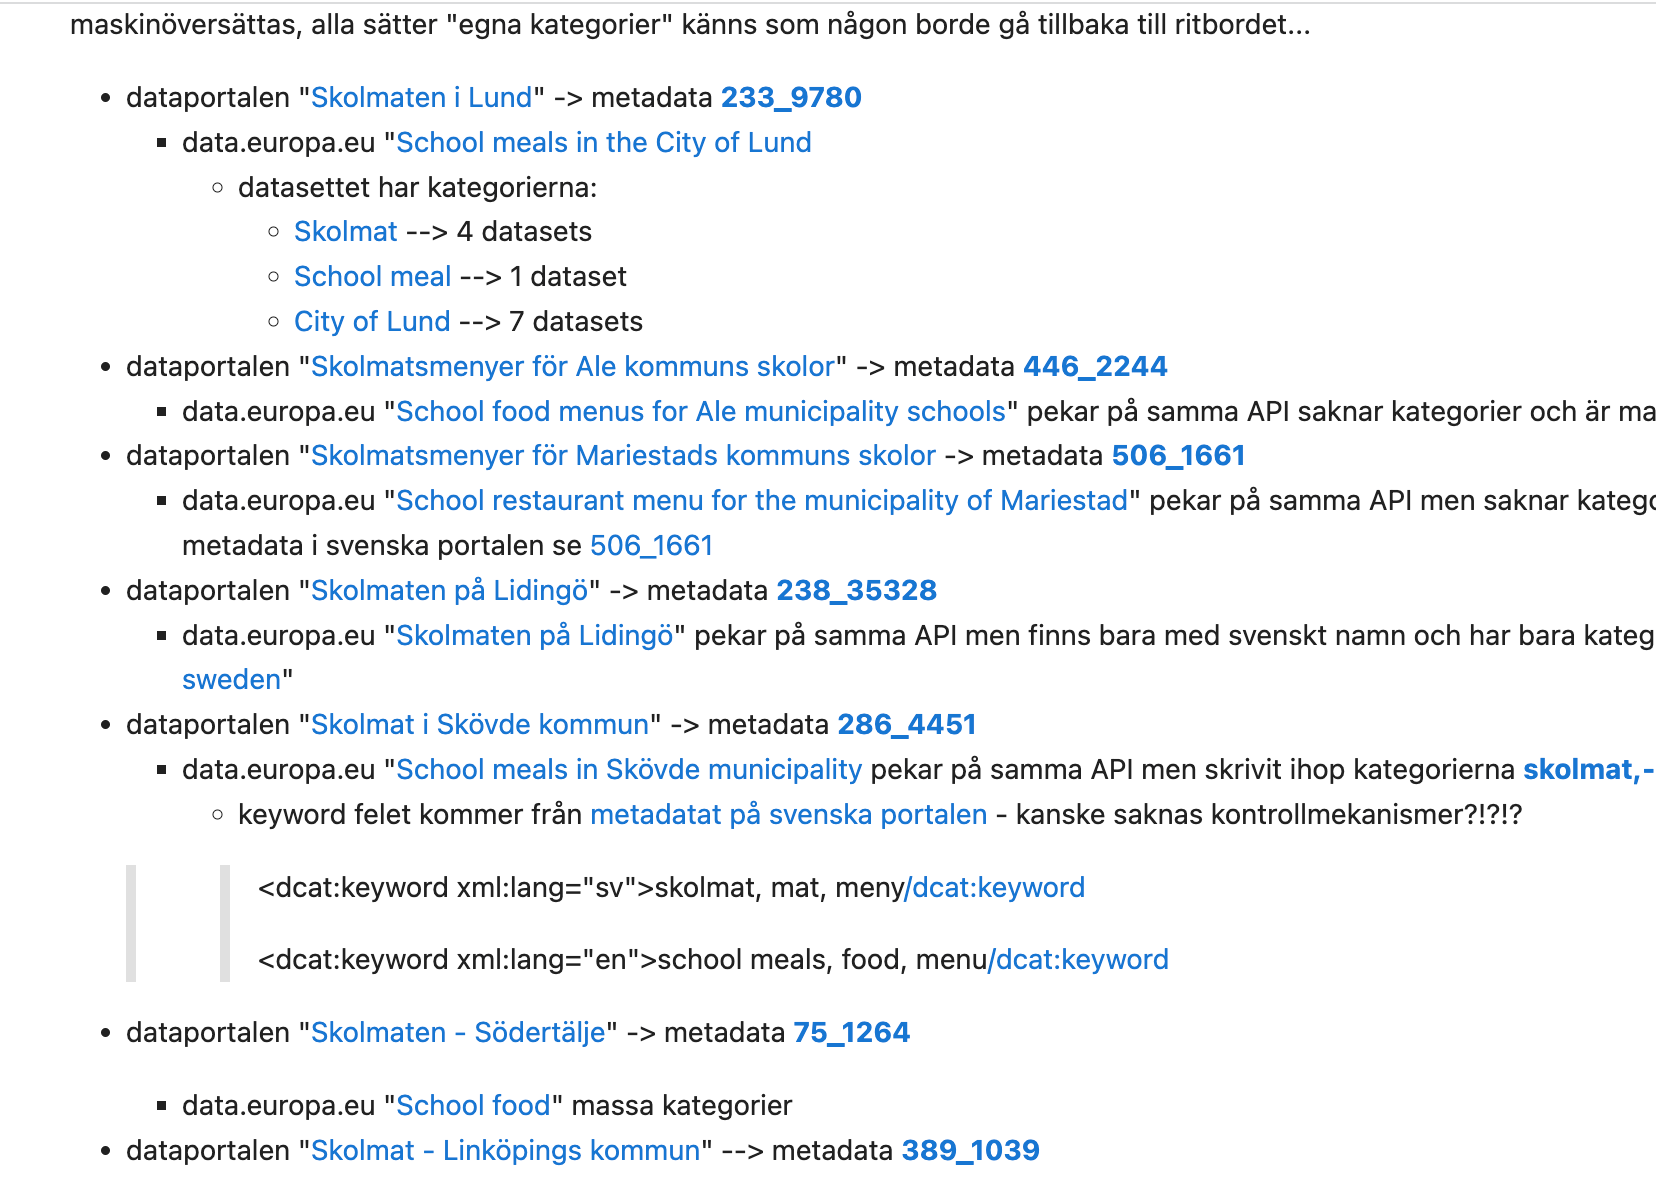Open the "School food" data.europa.eu link

coord(473,1106)
